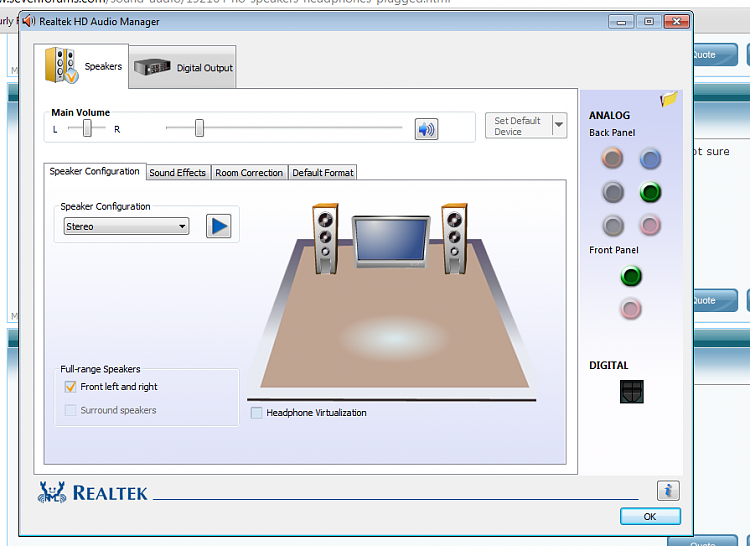Screen dimensions: 750x546
Task: Open connector settings folder icon
Action: click(x=669, y=99)
